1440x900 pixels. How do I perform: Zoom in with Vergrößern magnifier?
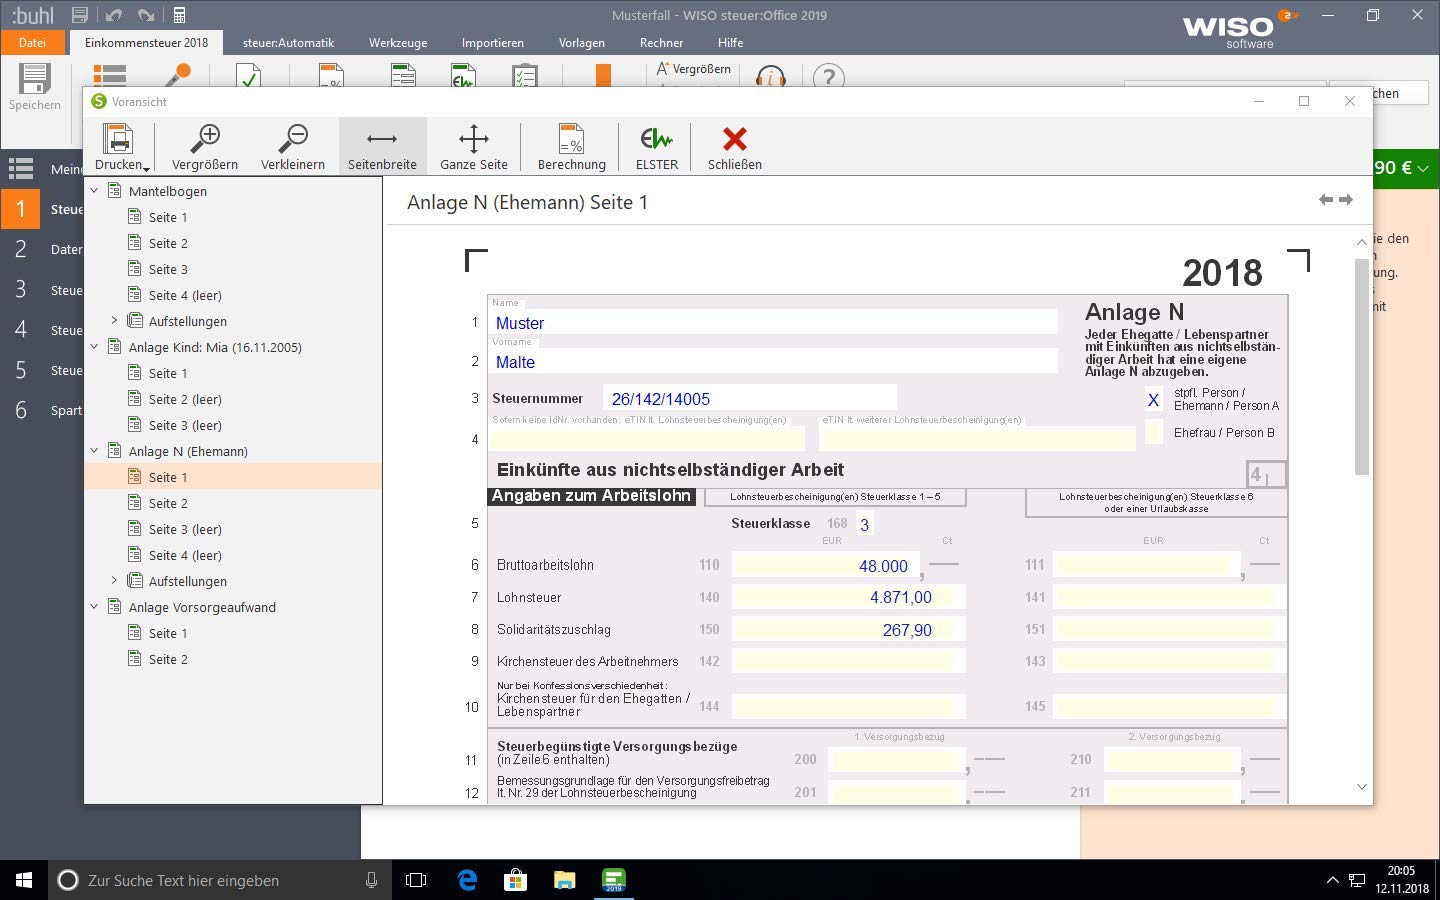[204, 146]
